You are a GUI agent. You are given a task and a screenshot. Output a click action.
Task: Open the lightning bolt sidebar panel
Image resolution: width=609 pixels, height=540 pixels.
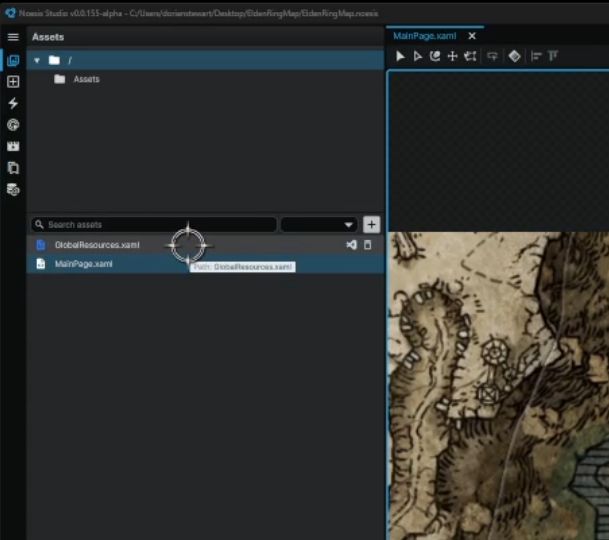point(13,103)
